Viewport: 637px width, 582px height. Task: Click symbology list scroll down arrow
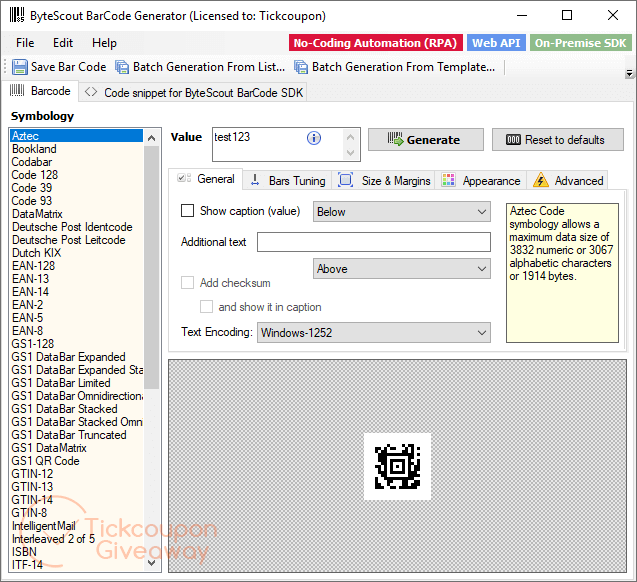click(152, 563)
